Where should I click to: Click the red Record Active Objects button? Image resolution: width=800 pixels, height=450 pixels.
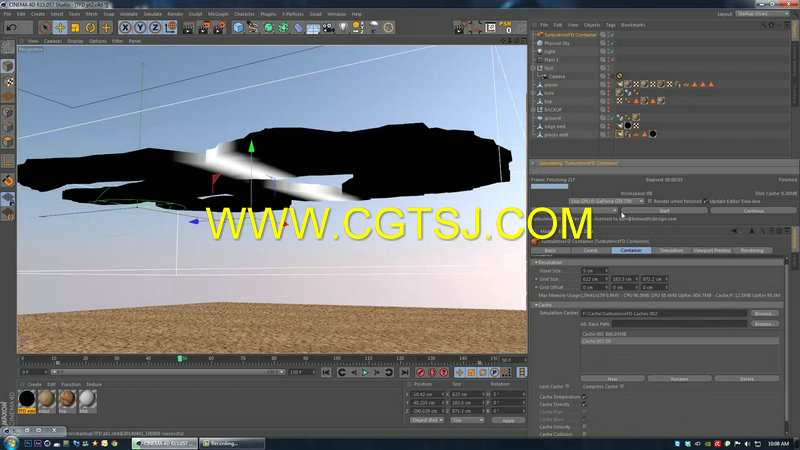point(420,373)
